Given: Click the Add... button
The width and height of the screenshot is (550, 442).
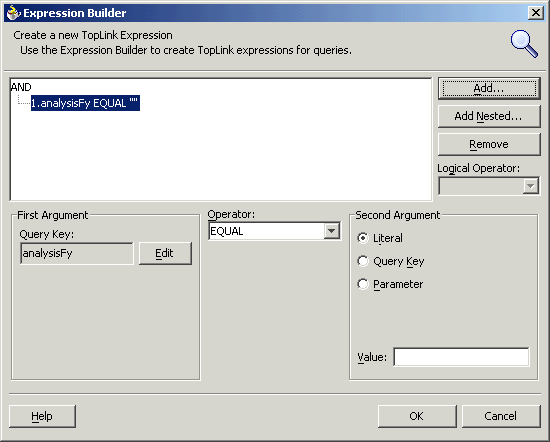Looking at the screenshot, I should [489, 88].
